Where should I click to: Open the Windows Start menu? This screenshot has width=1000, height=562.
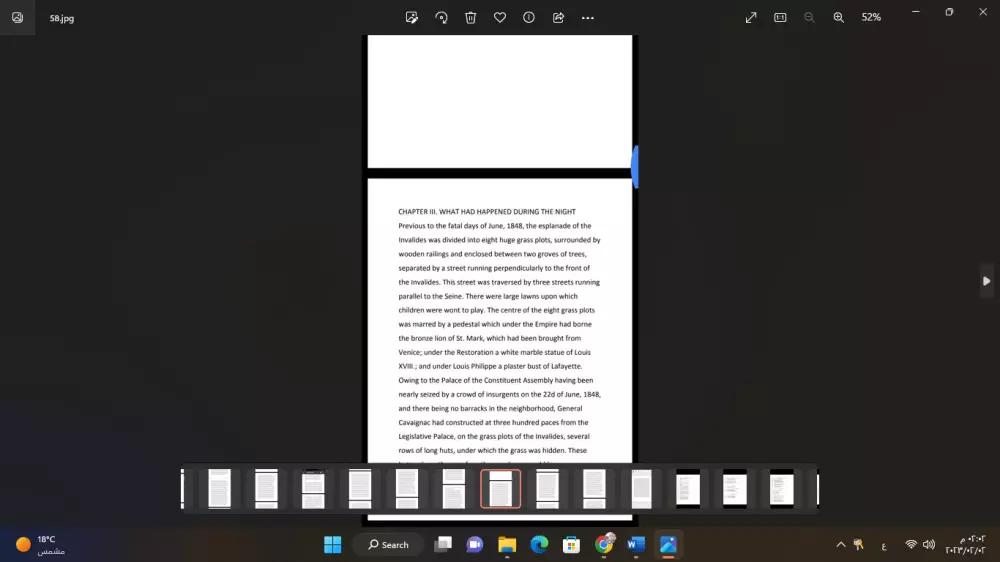[332, 545]
